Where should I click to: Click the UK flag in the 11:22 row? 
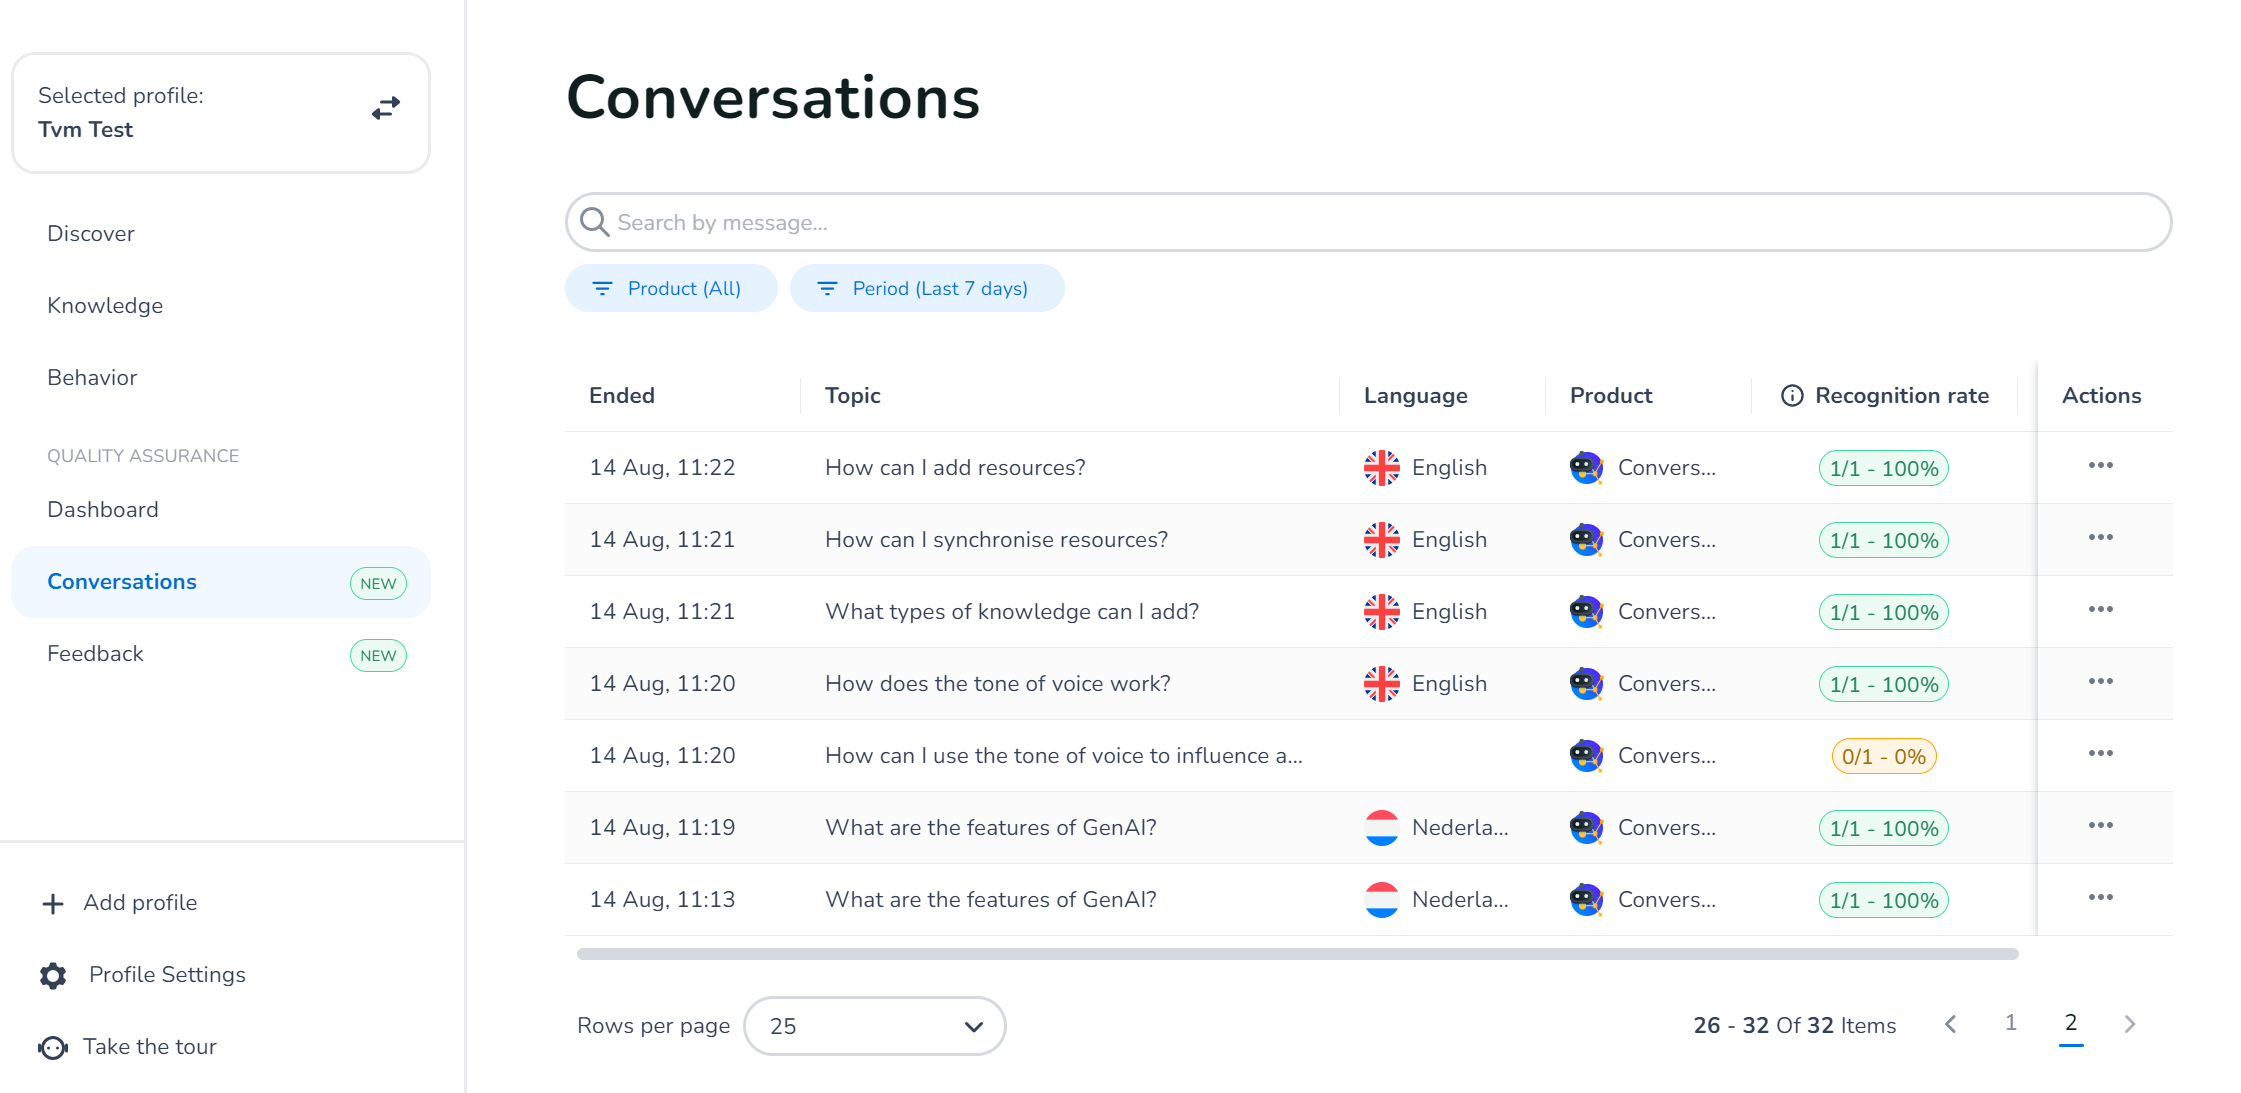click(1382, 468)
